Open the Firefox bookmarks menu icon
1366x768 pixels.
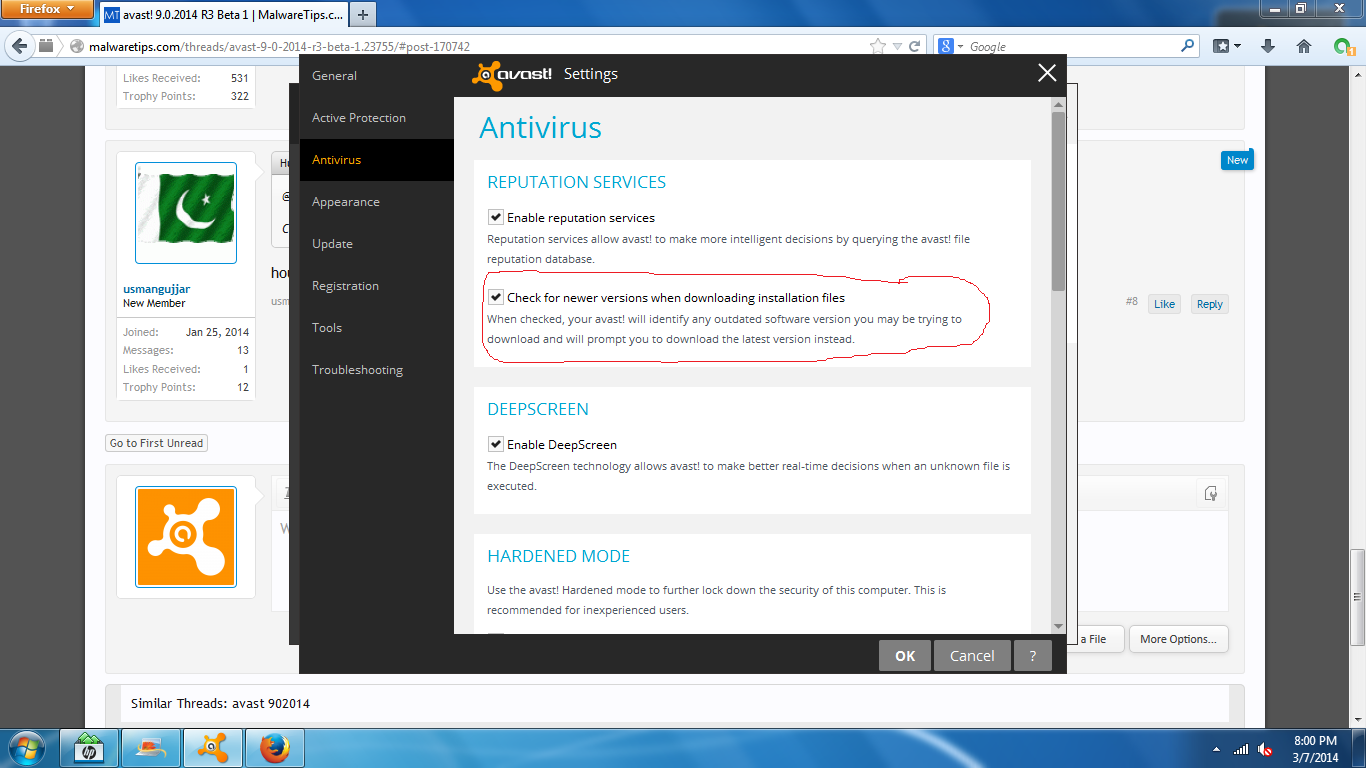pyautogui.click(x=1227, y=46)
